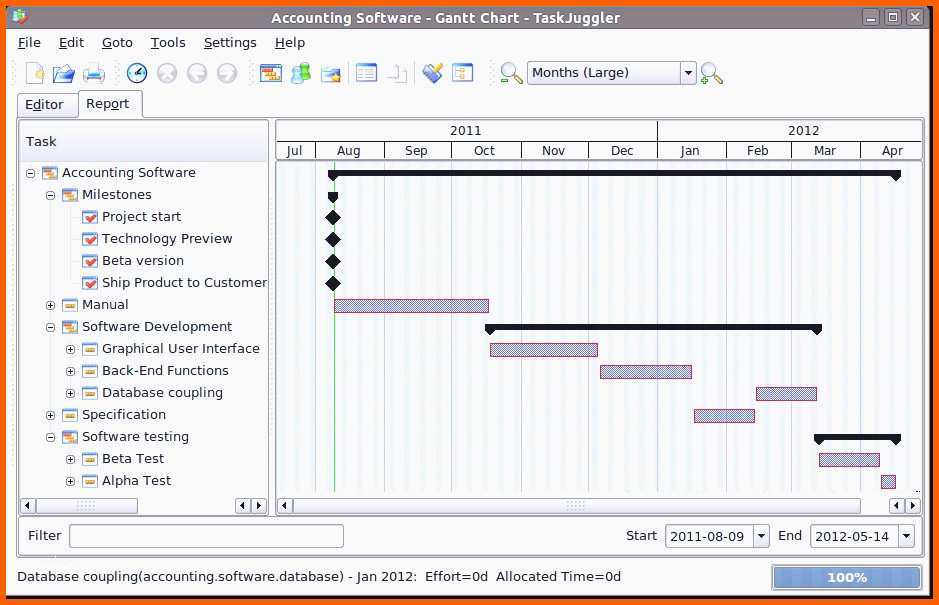Open the End date dropdown arrow
The height and width of the screenshot is (605, 939).
(x=906, y=536)
